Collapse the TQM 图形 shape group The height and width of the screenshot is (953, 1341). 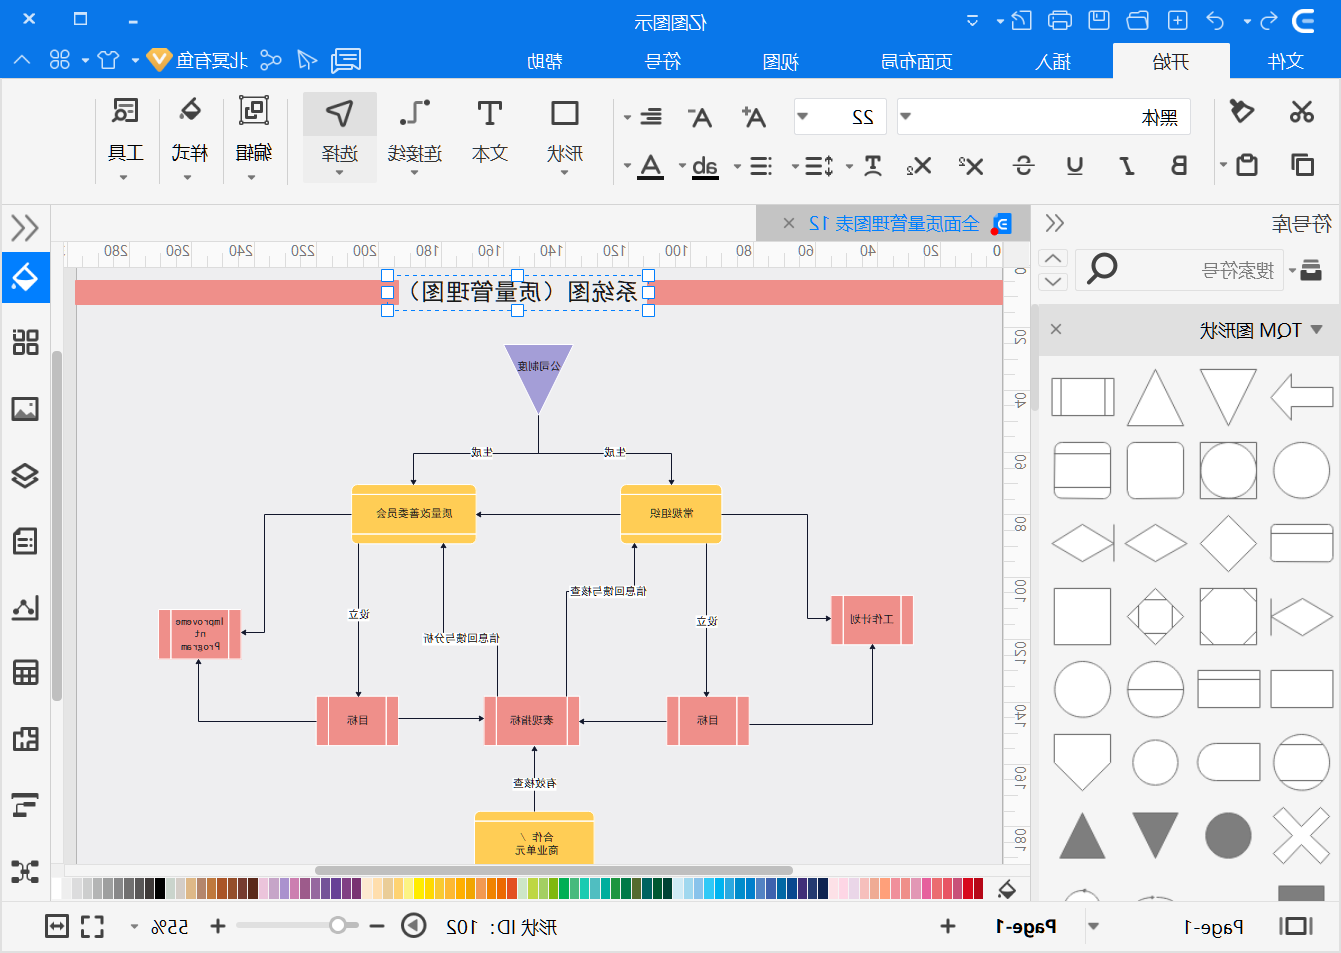coord(1316,329)
